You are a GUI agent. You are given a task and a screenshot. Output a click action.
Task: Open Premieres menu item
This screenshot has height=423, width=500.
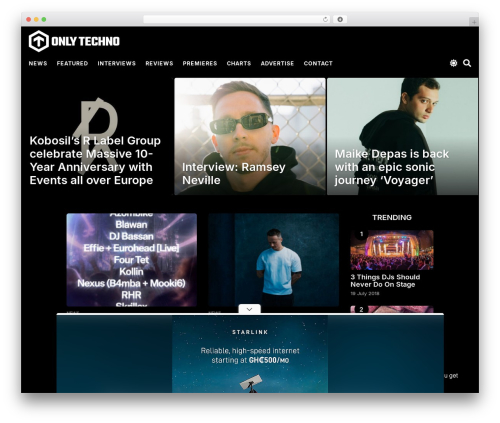click(x=200, y=63)
